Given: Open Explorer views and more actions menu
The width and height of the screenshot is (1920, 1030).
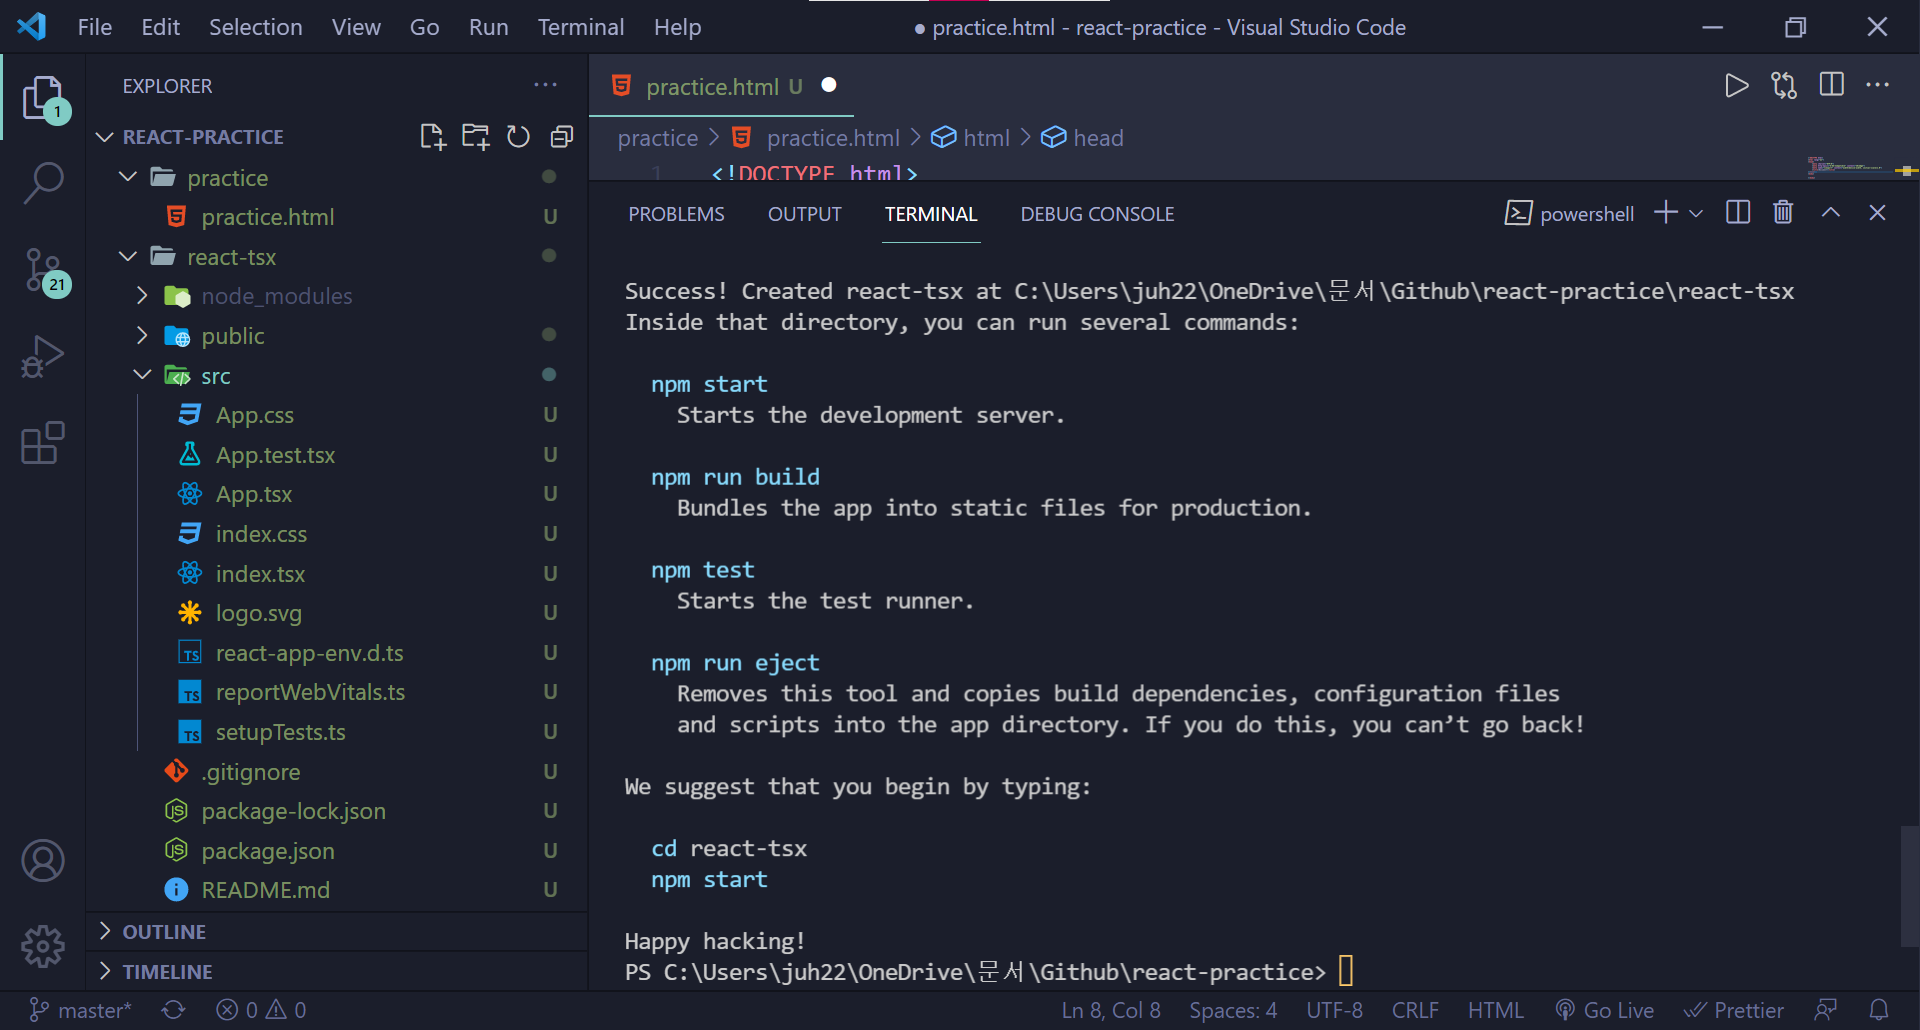Looking at the screenshot, I should click(545, 85).
